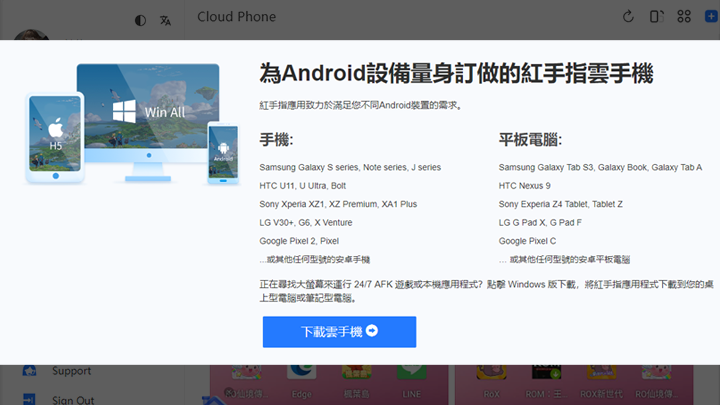Click the 為Android設備量身訂做的紅手指雲手機 heading
The width and height of the screenshot is (720, 405).
[456, 73]
